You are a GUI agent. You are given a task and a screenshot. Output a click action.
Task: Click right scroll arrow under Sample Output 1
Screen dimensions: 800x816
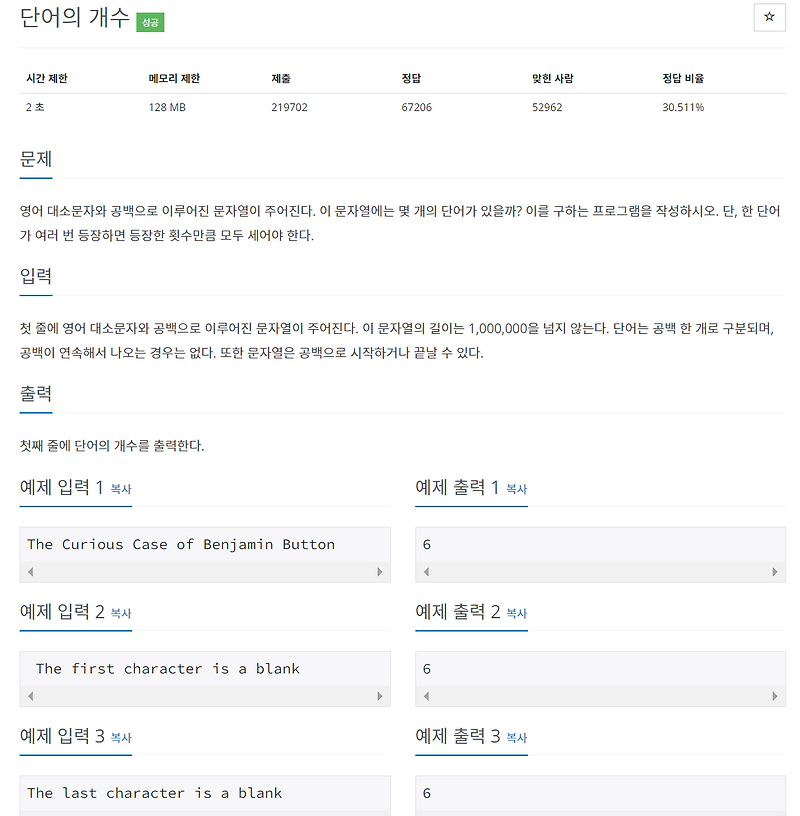[x=773, y=571]
